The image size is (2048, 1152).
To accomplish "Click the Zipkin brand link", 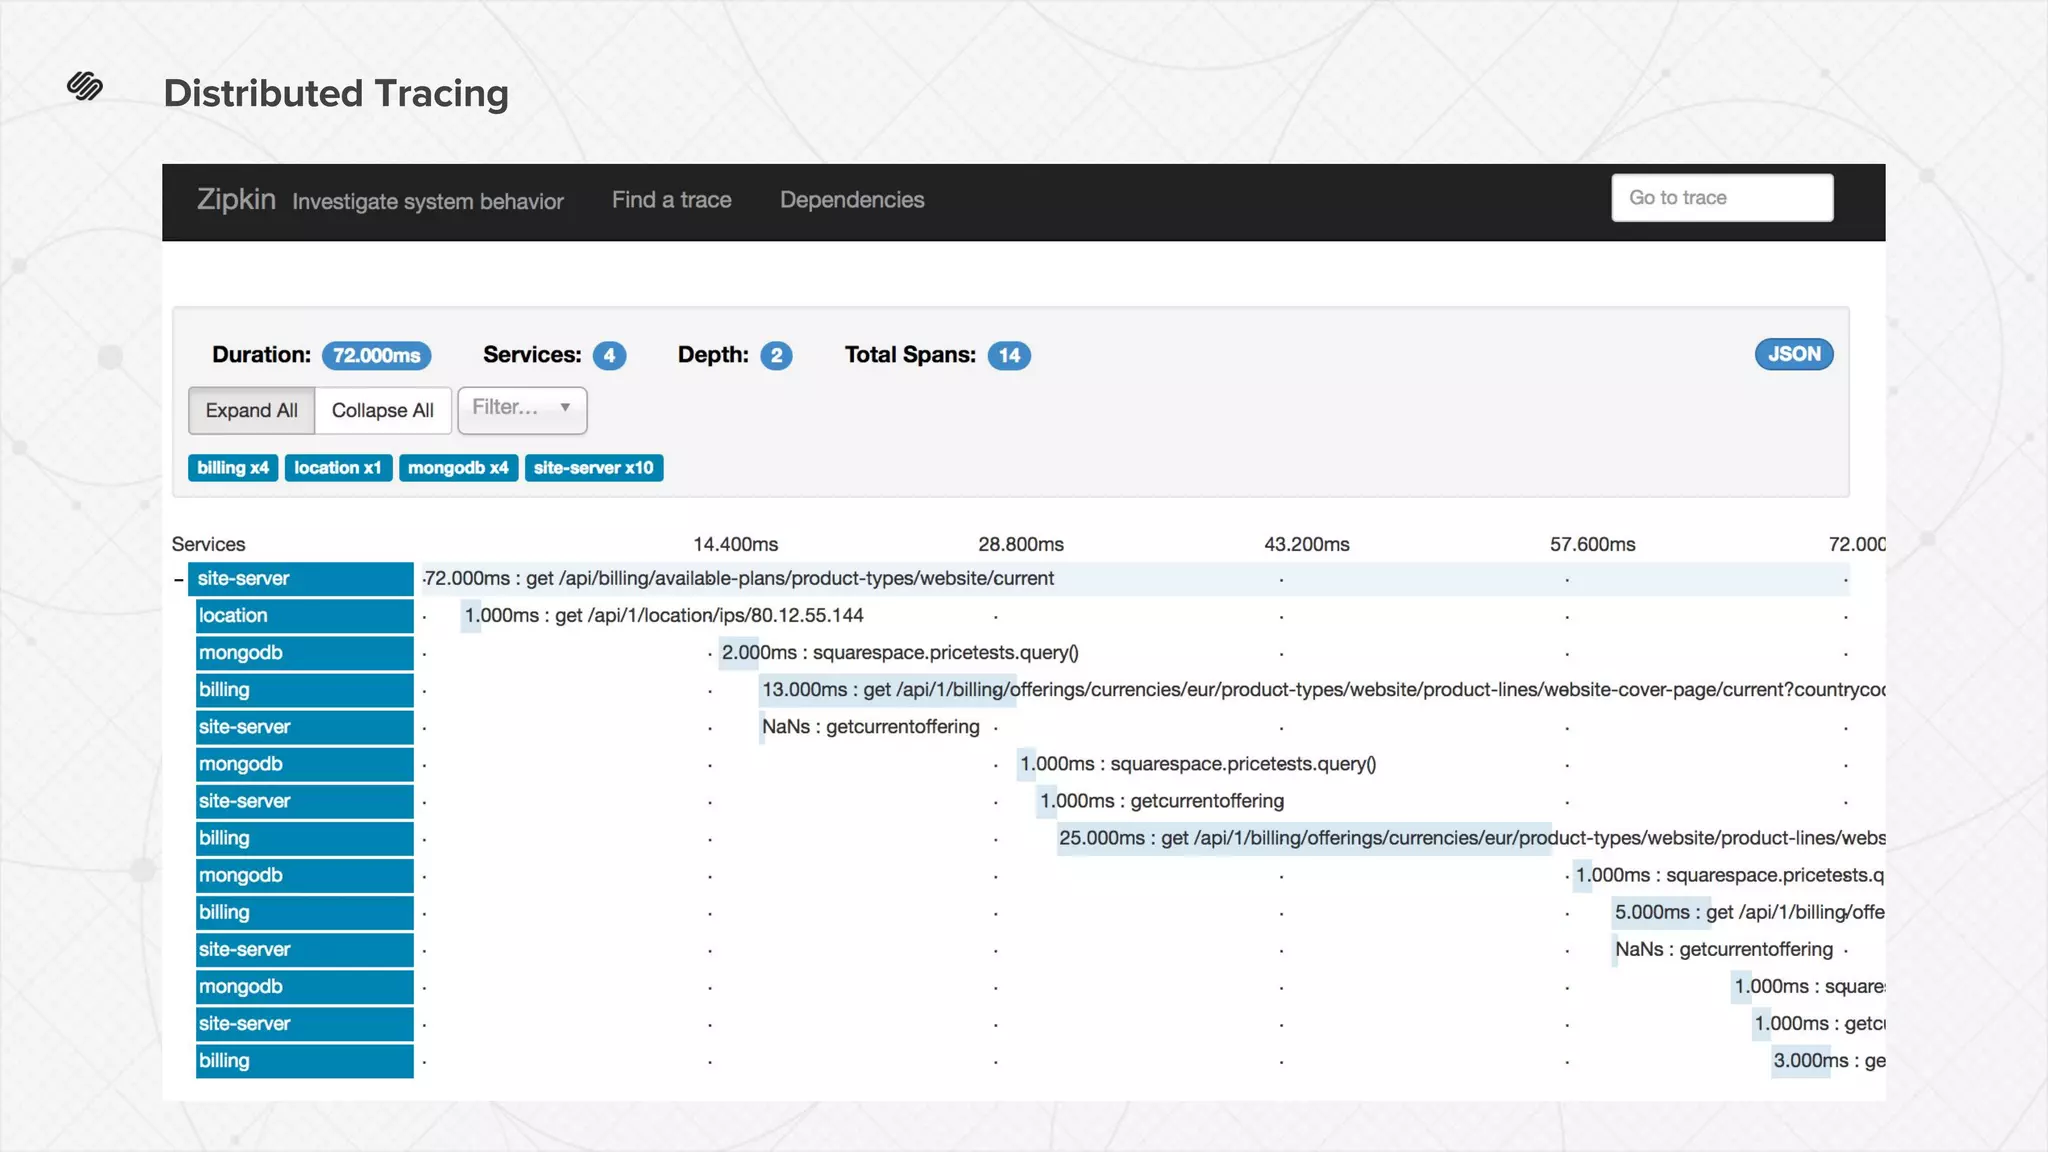I will point(236,200).
